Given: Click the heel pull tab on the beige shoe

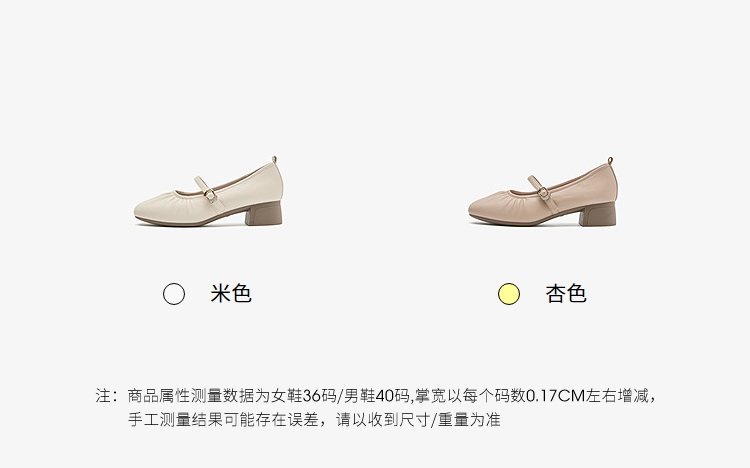Looking at the screenshot, I should (x=274, y=159).
